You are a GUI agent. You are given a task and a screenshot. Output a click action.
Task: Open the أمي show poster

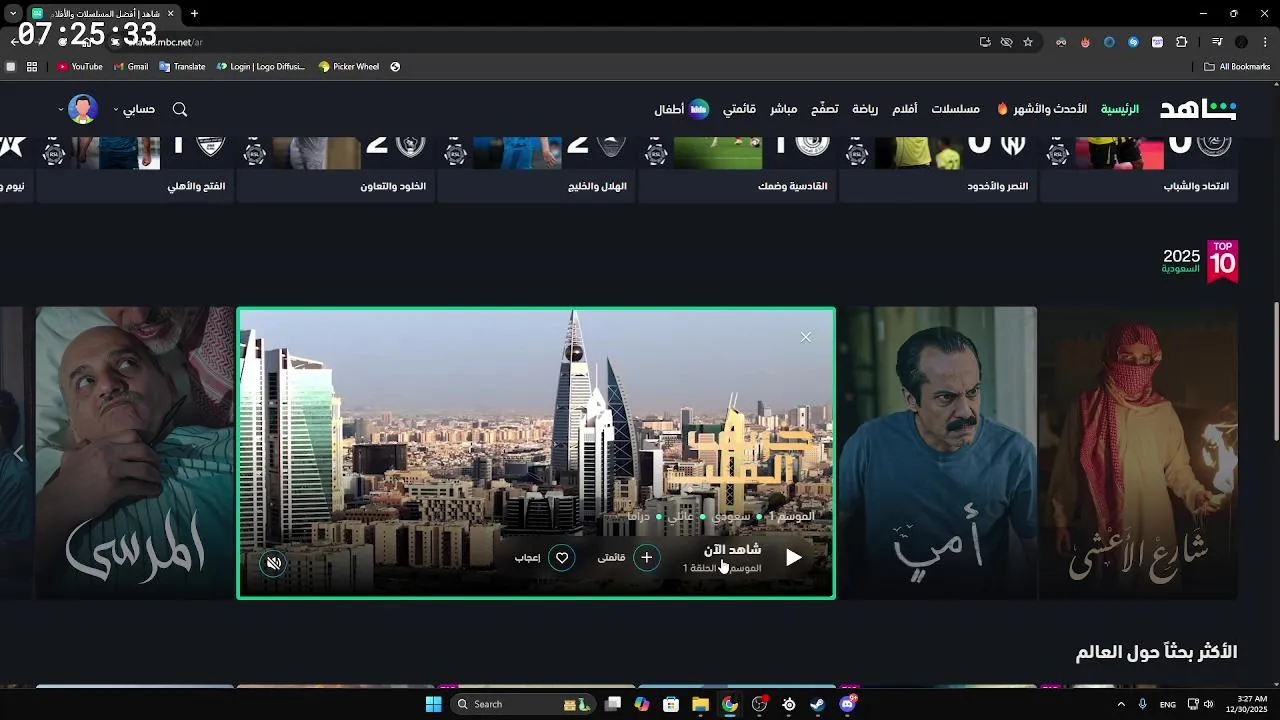click(937, 453)
